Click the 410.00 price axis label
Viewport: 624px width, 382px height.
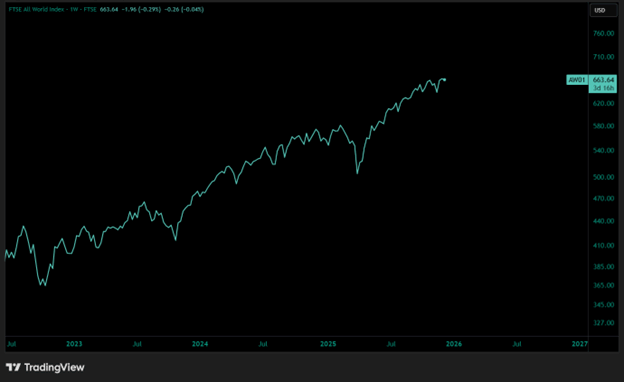(x=603, y=246)
